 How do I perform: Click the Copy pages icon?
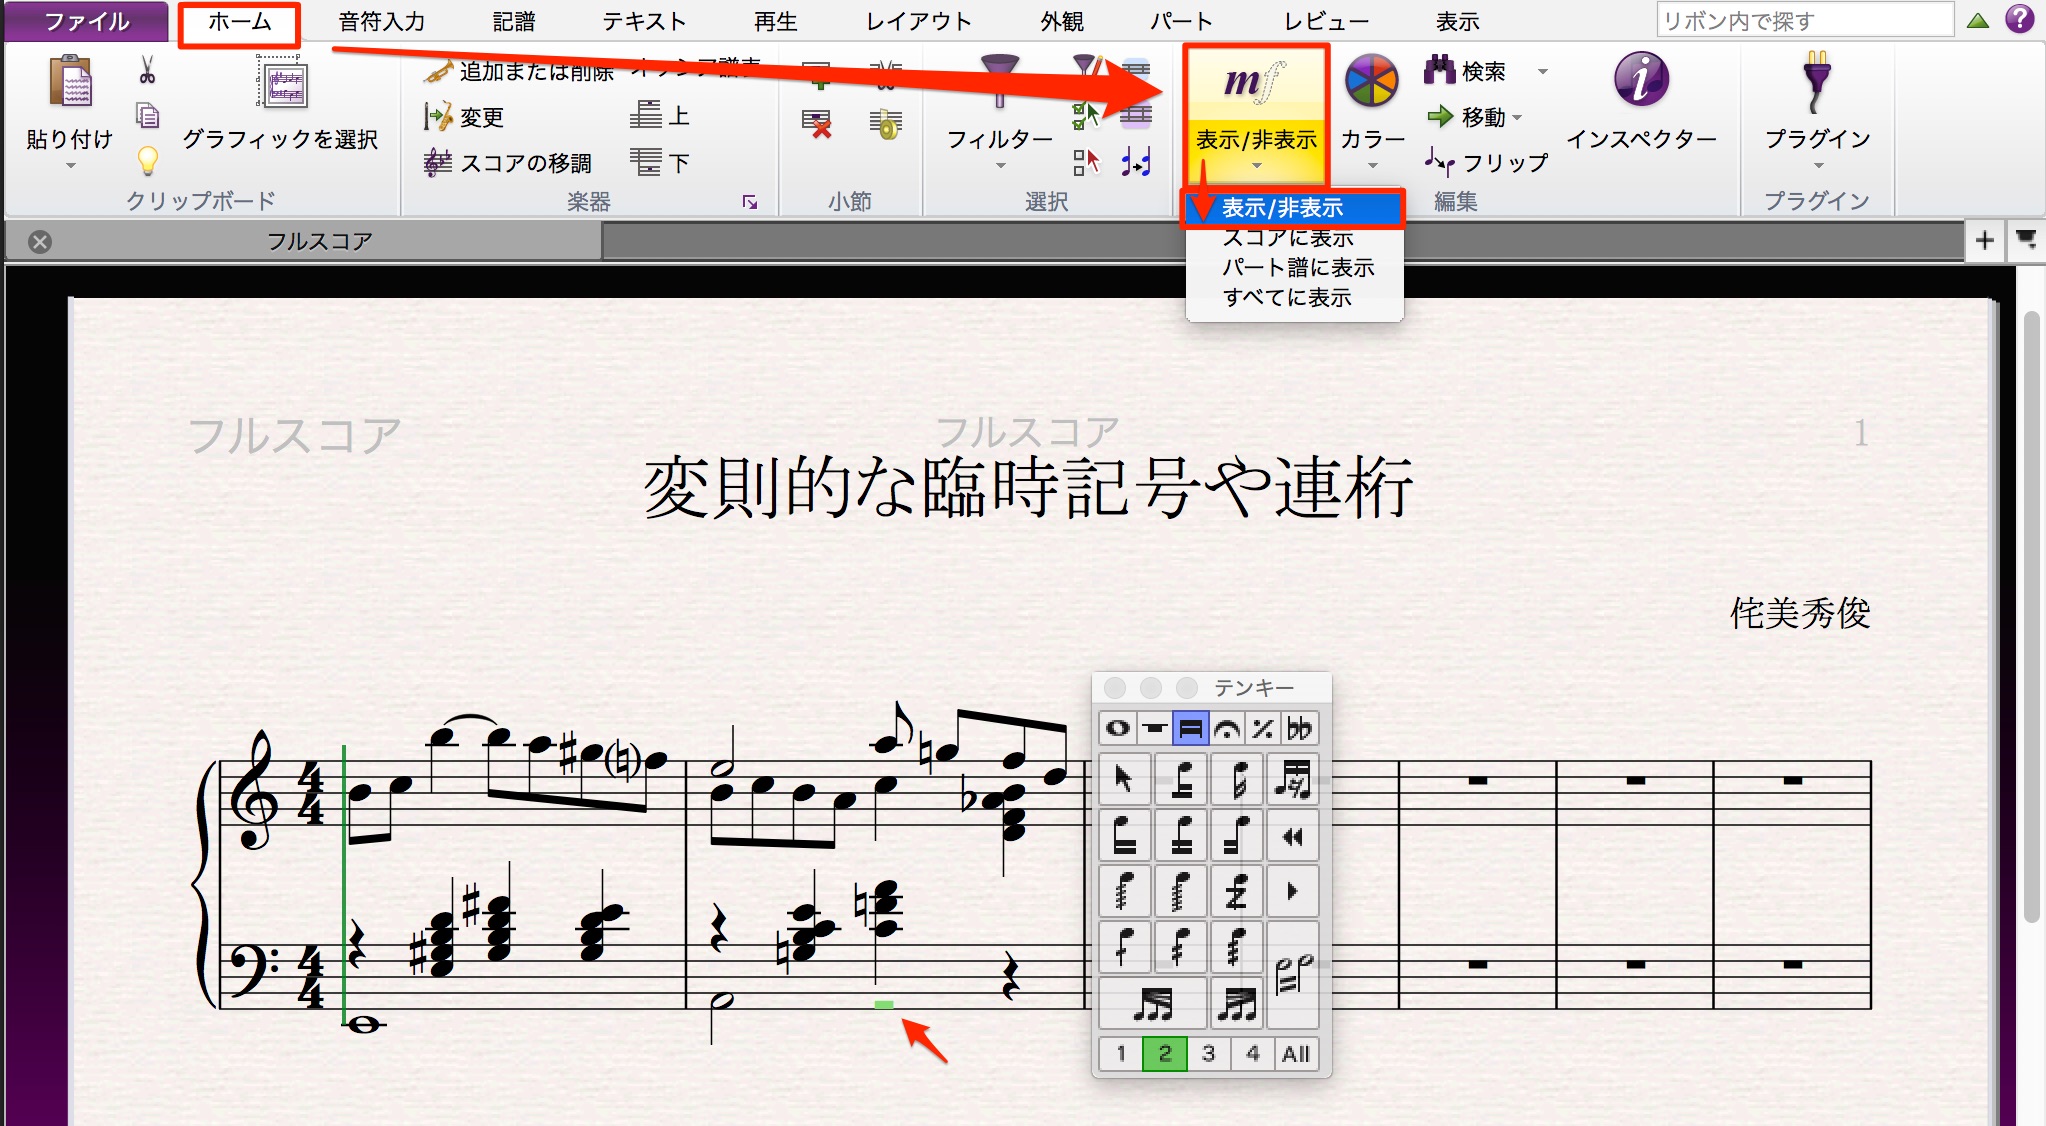(x=147, y=116)
